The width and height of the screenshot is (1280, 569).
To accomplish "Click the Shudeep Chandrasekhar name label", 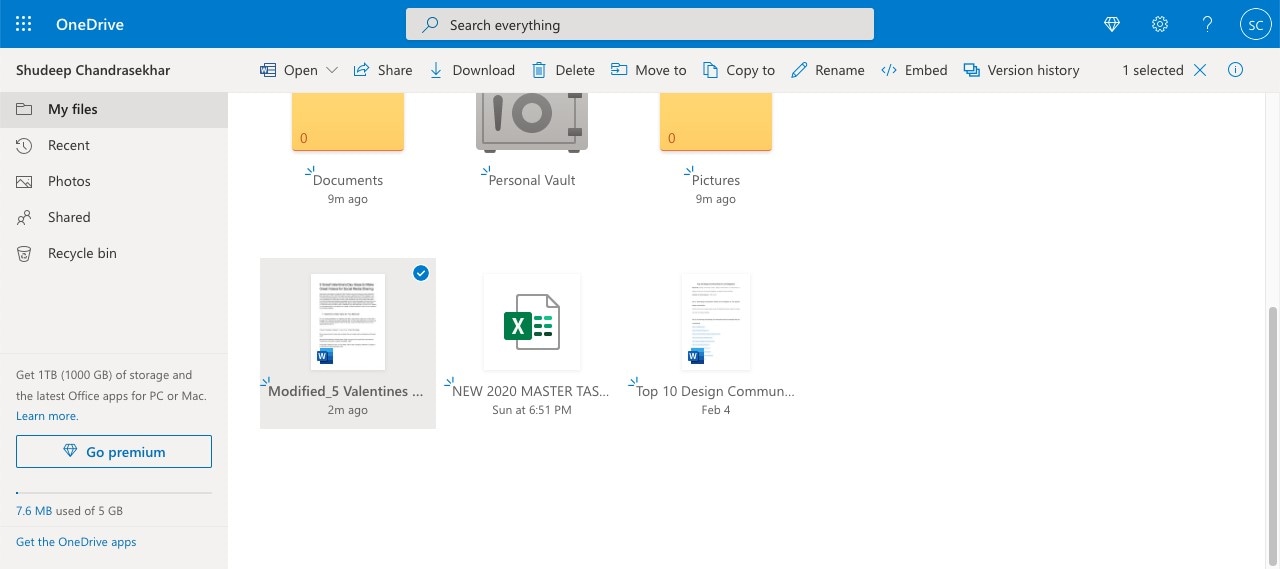I will pos(93,70).
